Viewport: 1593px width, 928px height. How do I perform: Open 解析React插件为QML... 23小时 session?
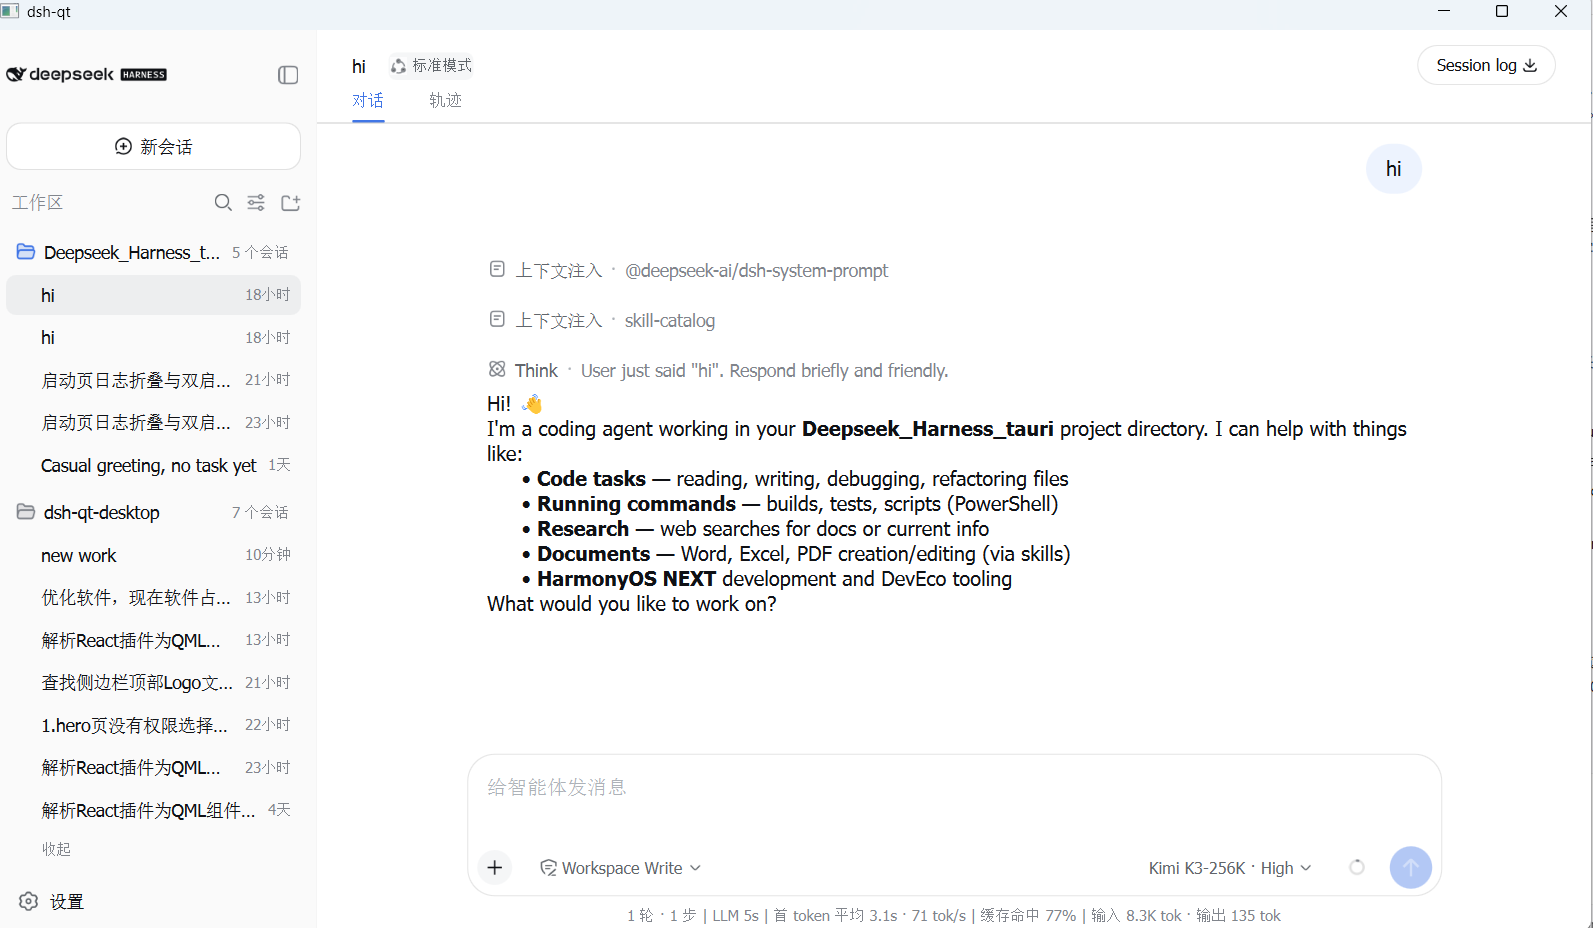(x=153, y=767)
